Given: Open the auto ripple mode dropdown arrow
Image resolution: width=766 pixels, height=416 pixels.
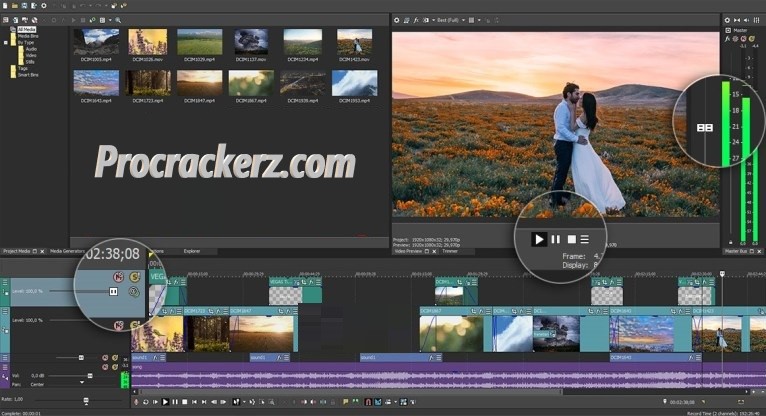Looking at the screenshot, I should pos(395,402).
